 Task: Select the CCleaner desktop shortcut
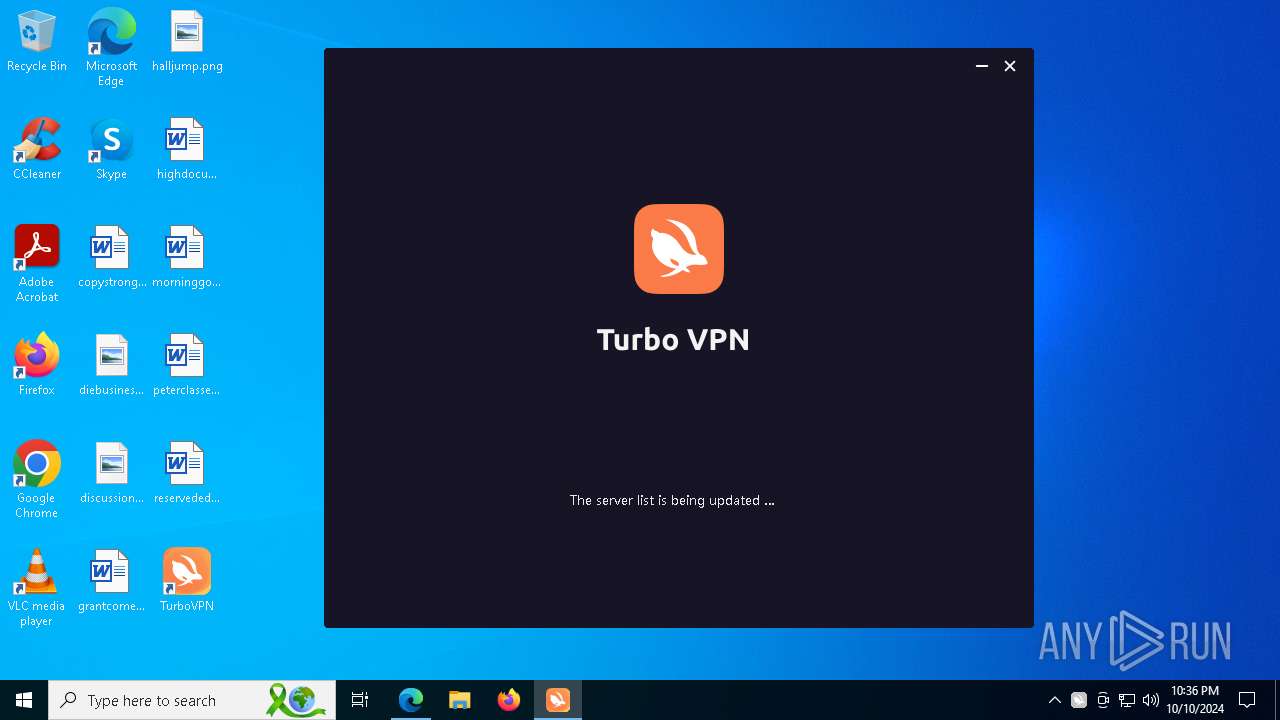tap(37, 150)
